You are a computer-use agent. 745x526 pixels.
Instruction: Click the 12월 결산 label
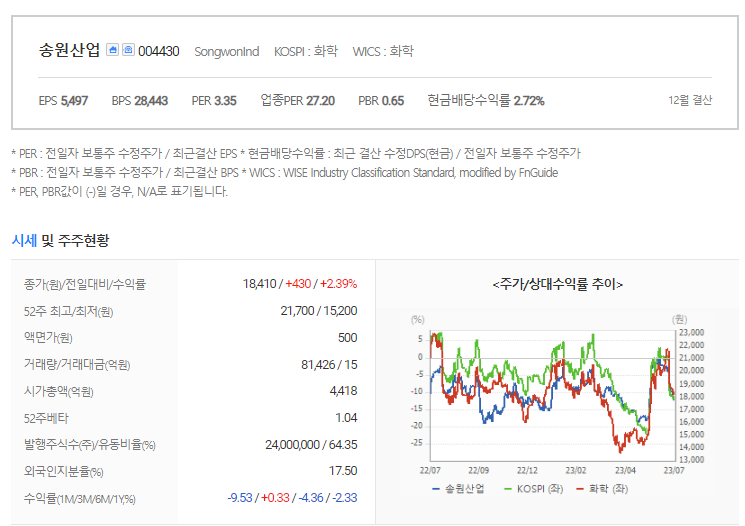click(x=690, y=100)
